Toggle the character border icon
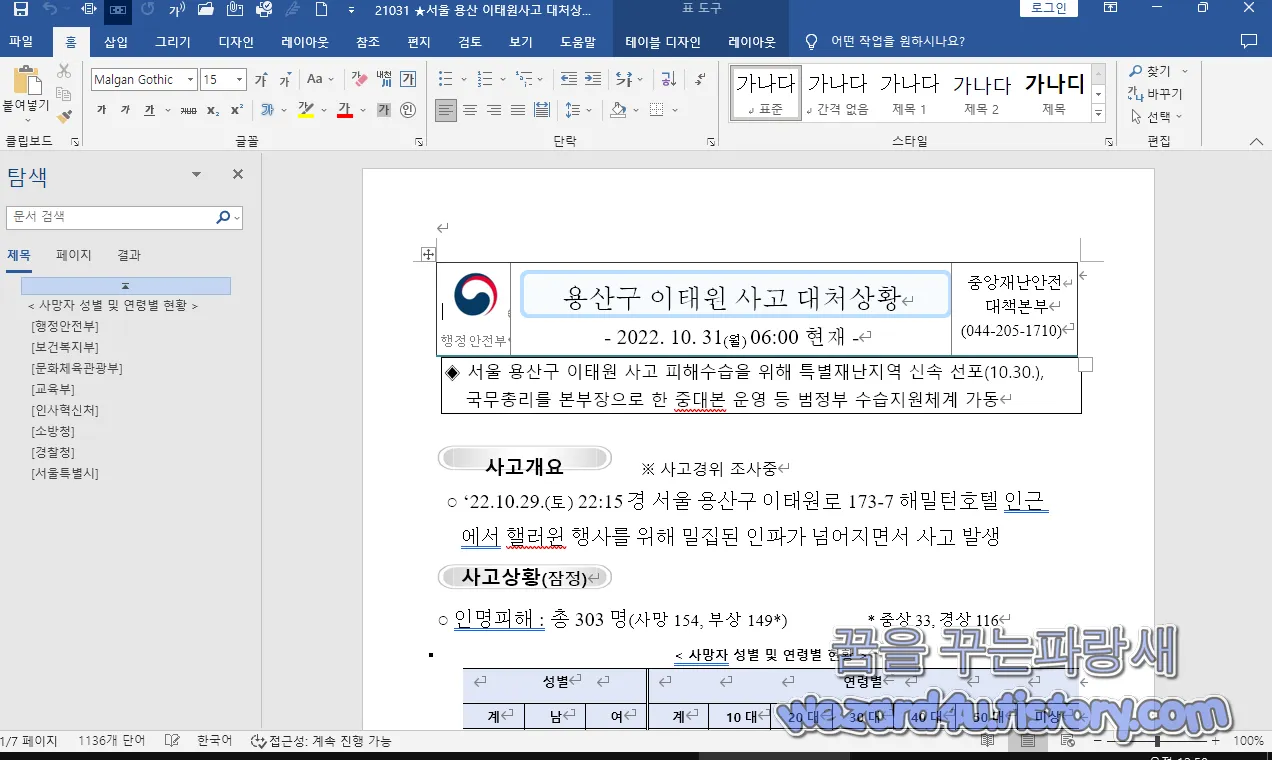Viewport: 1272px width, 760px height. coord(408,80)
